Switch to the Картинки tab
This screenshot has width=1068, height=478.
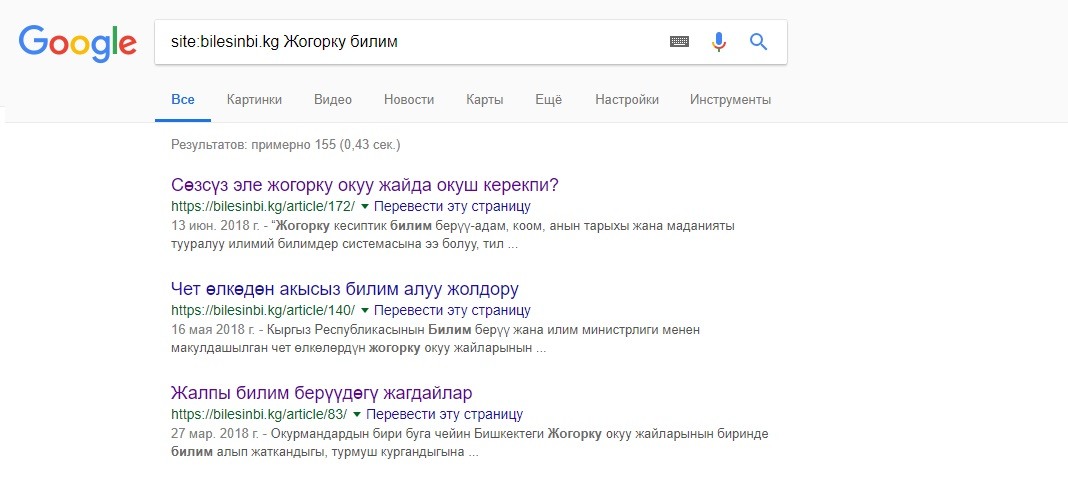click(254, 100)
